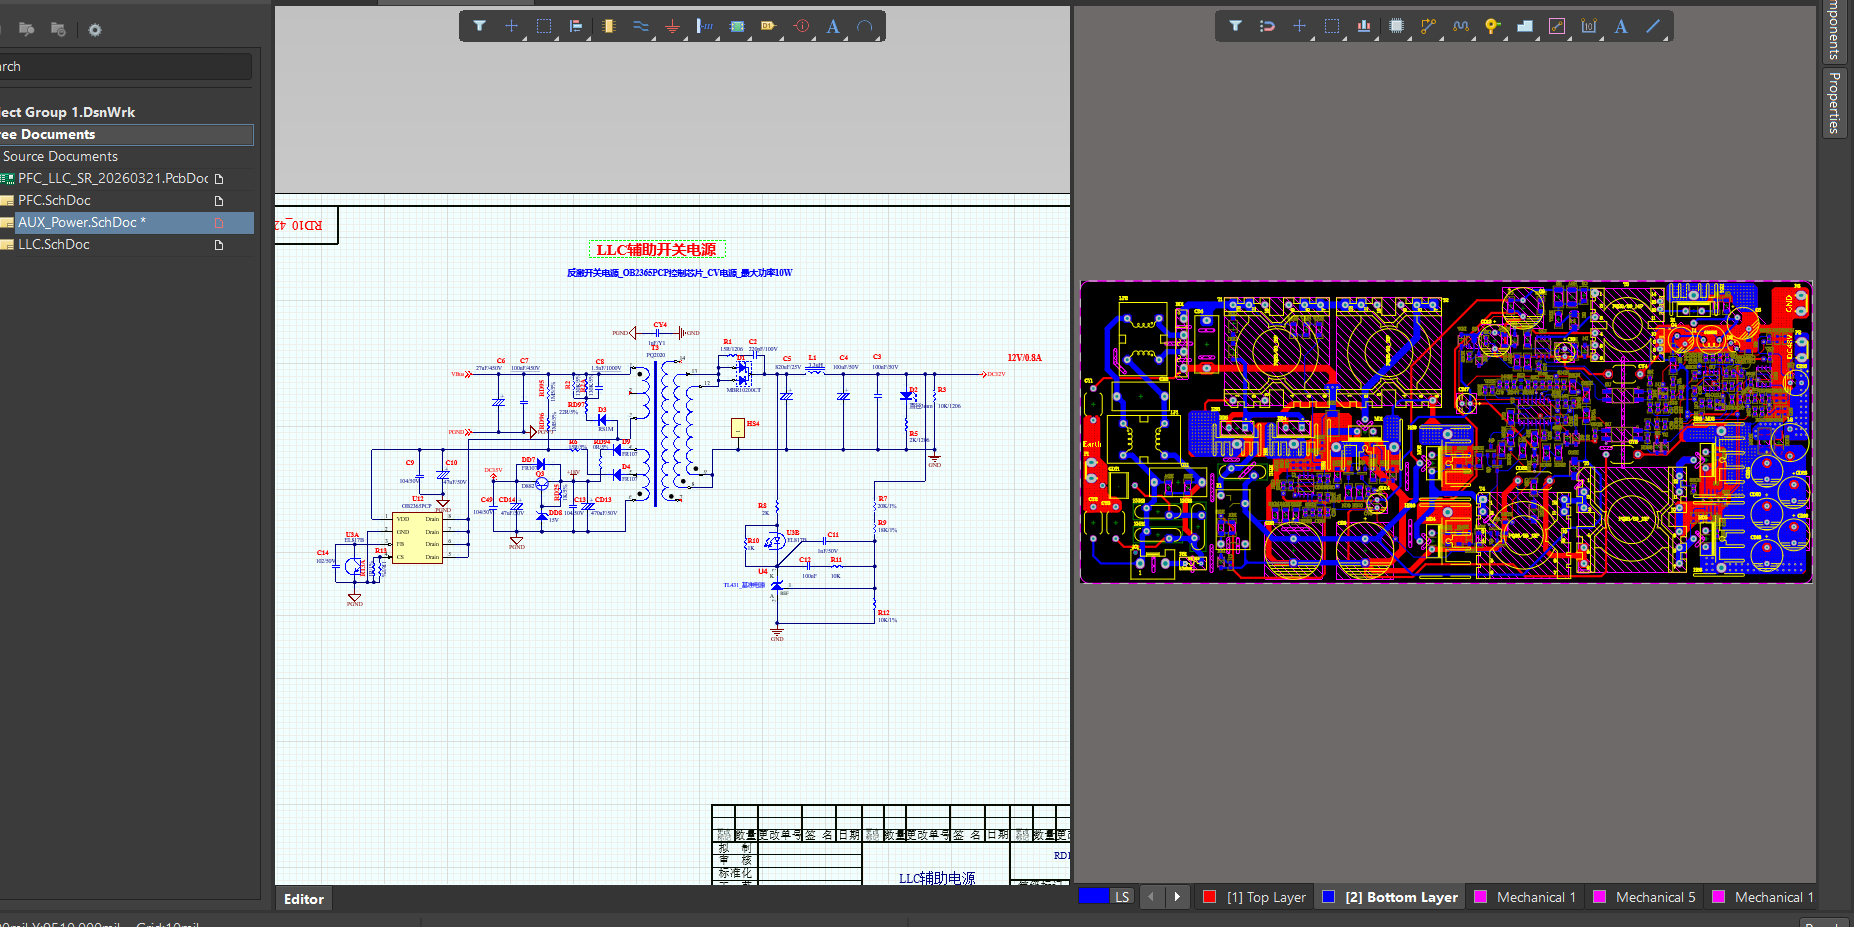Select the Place Via tool in PCB toolbar
This screenshot has height=927, width=1854.
[x=1492, y=26]
